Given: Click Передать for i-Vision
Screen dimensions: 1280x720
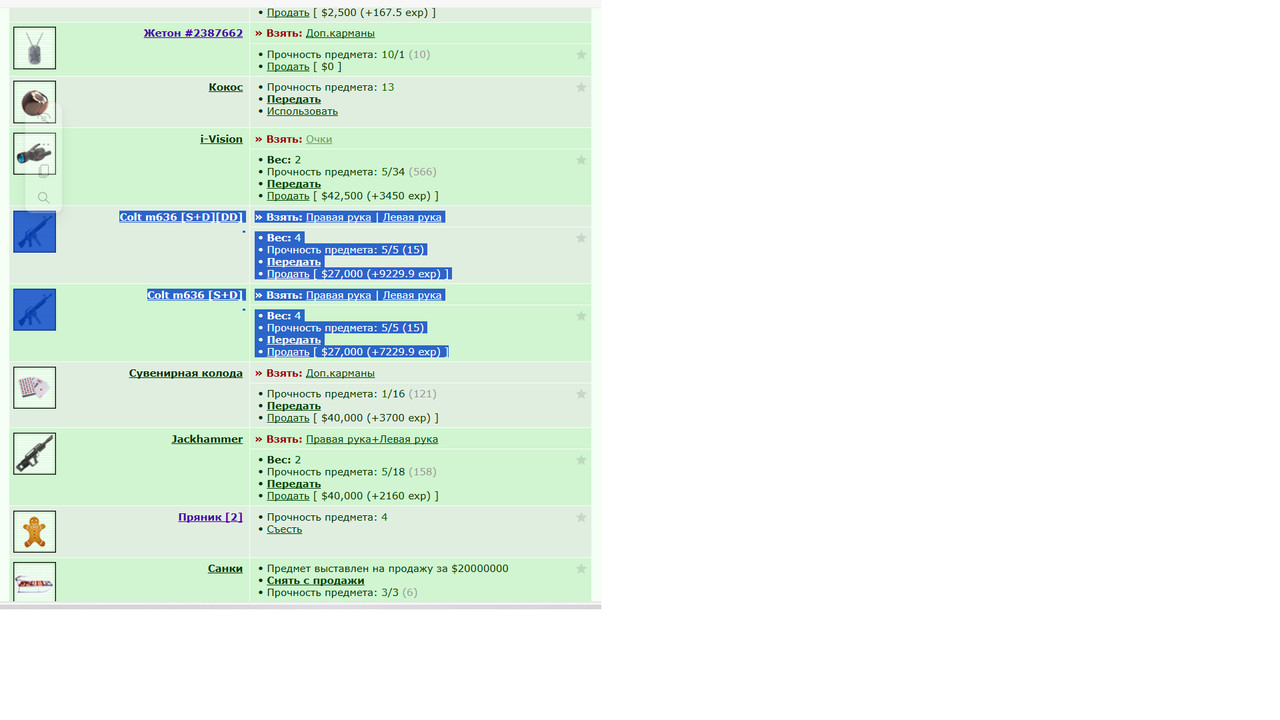Looking at the screenshot, I should [x=294, y=184].
